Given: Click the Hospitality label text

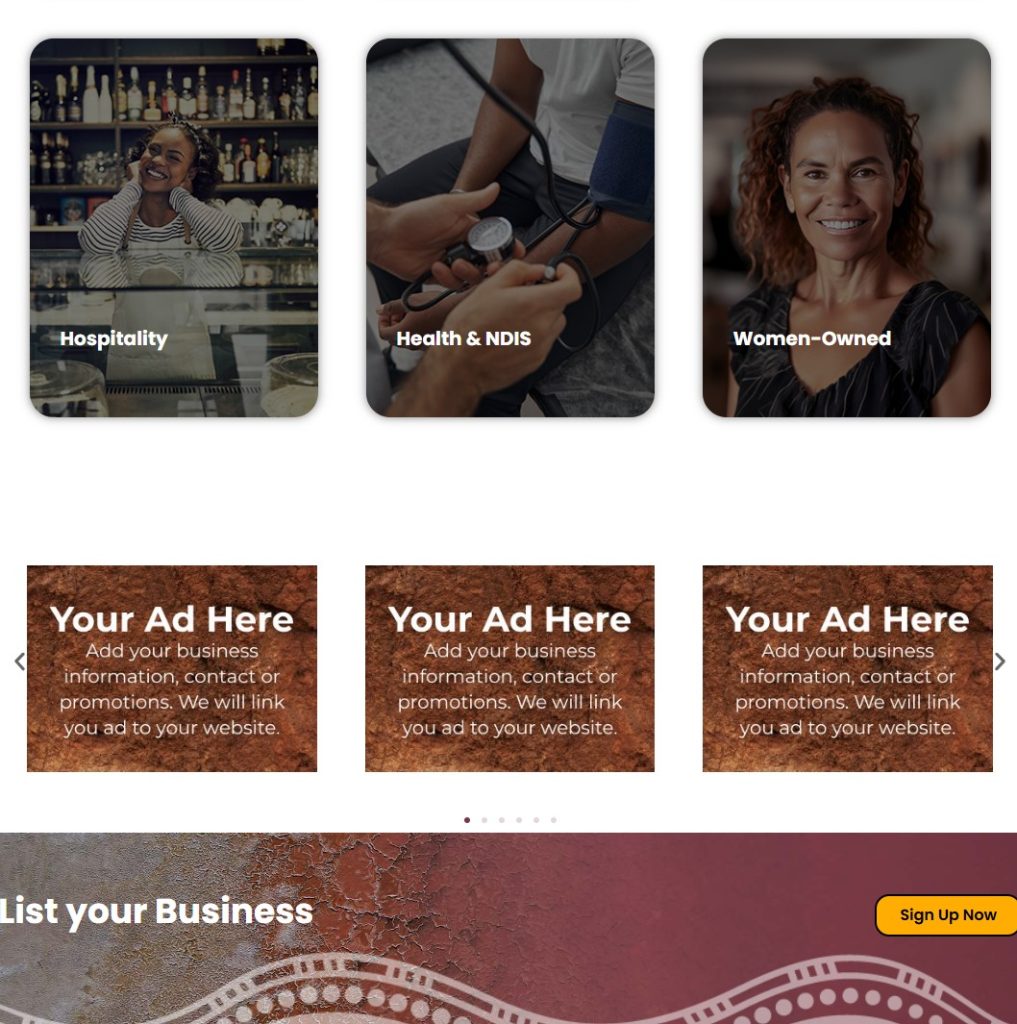Looking at the screenshot, I should [114, 338].
